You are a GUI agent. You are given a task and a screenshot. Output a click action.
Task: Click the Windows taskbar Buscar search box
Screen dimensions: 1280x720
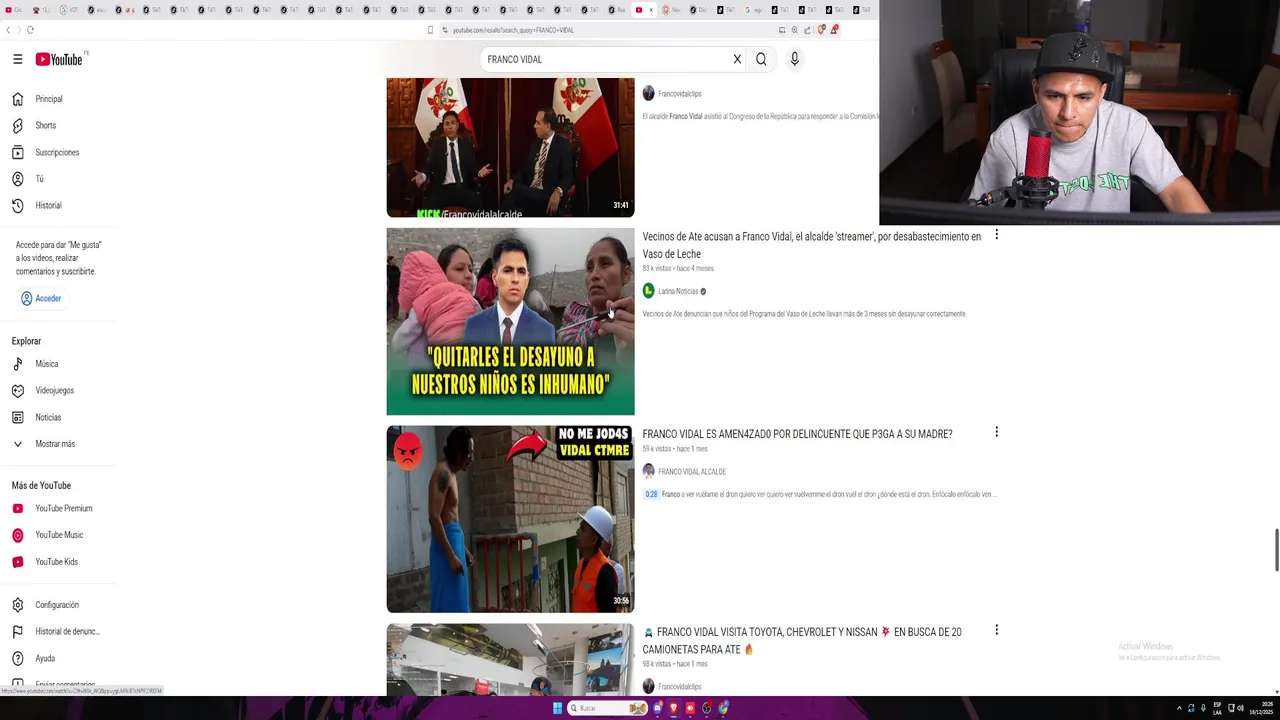(608, 708)
